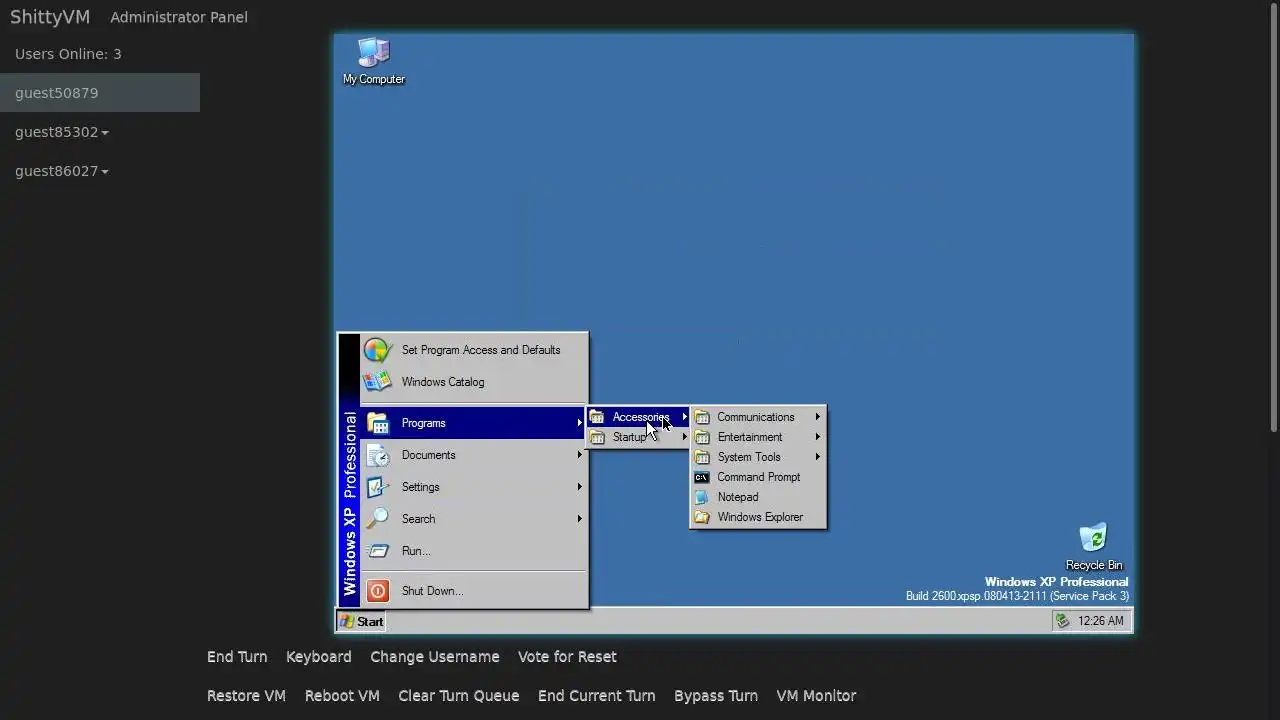Viewport: 1280px width, 720px height.
Task: Expand the guest86027 user dropdown
Action: pyautogui.click(x=104, y=172)
